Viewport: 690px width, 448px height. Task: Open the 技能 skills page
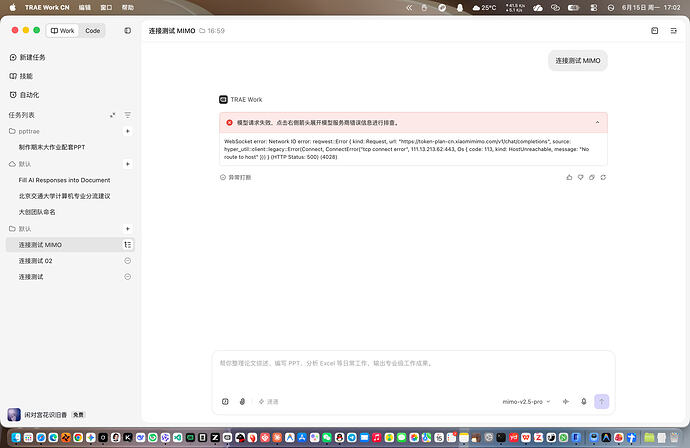coord(21,76)
